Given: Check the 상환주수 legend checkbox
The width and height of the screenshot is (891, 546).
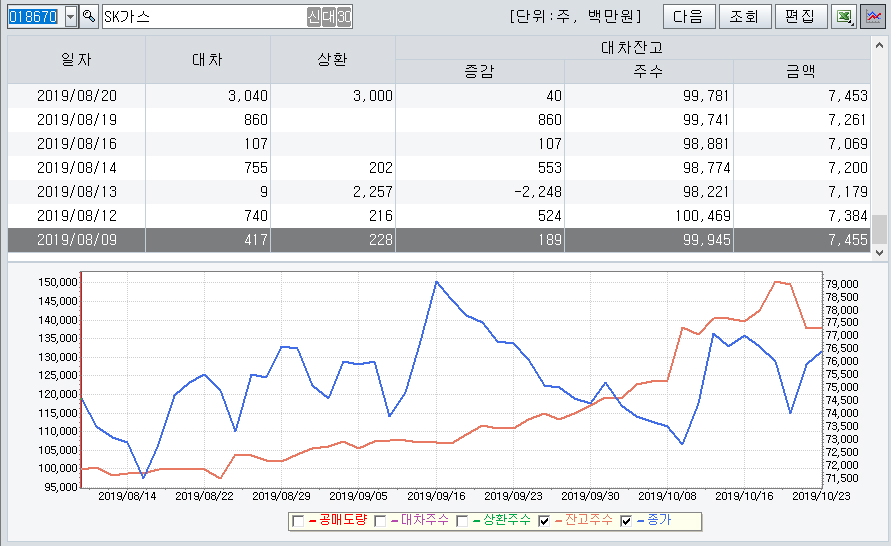Looking at the screenshot, I should pos(462,521).
